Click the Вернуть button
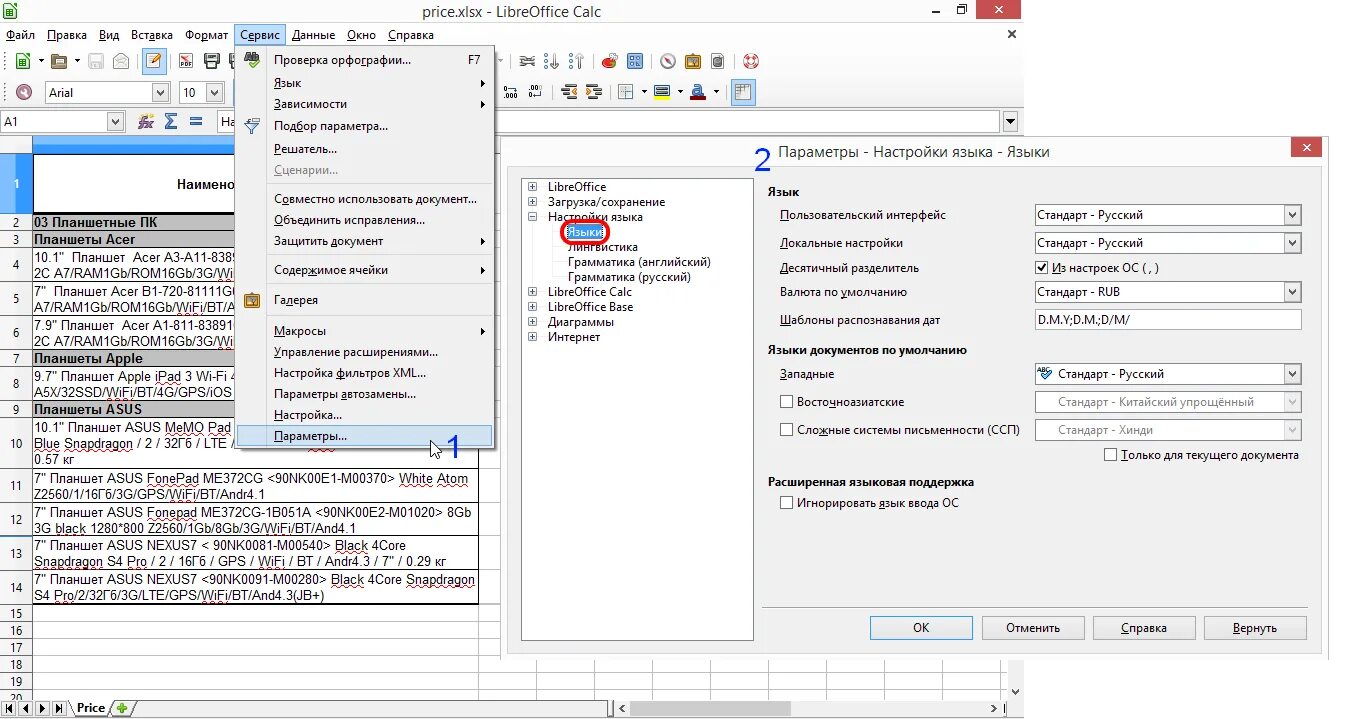 click(x=1255, y=628)
